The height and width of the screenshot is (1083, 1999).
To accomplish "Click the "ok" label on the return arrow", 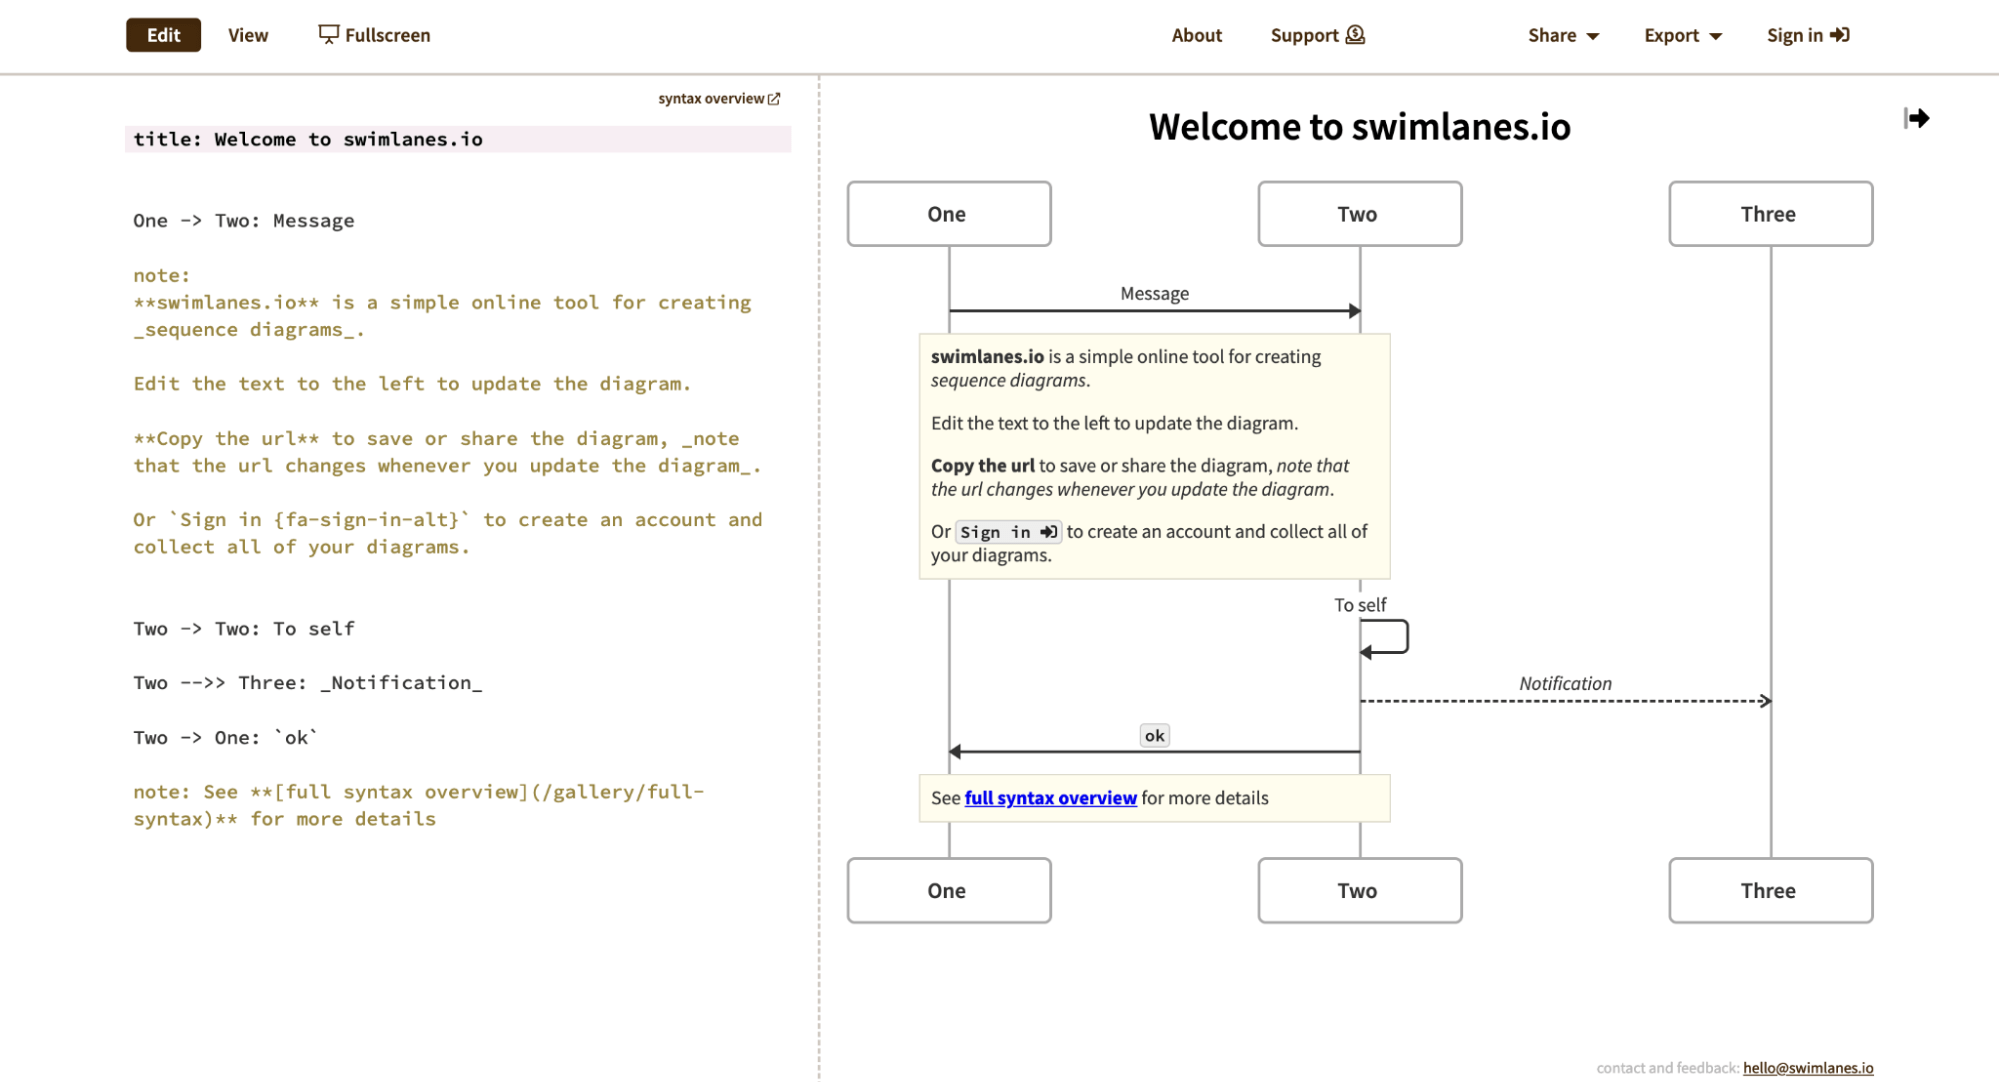I will (x=1153, y=734).
